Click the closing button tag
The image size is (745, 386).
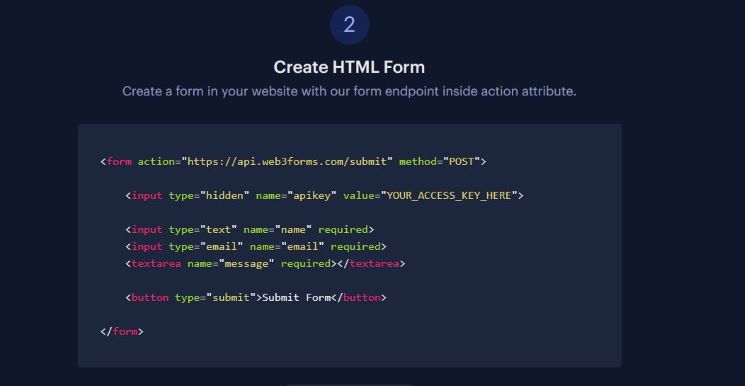359,298
